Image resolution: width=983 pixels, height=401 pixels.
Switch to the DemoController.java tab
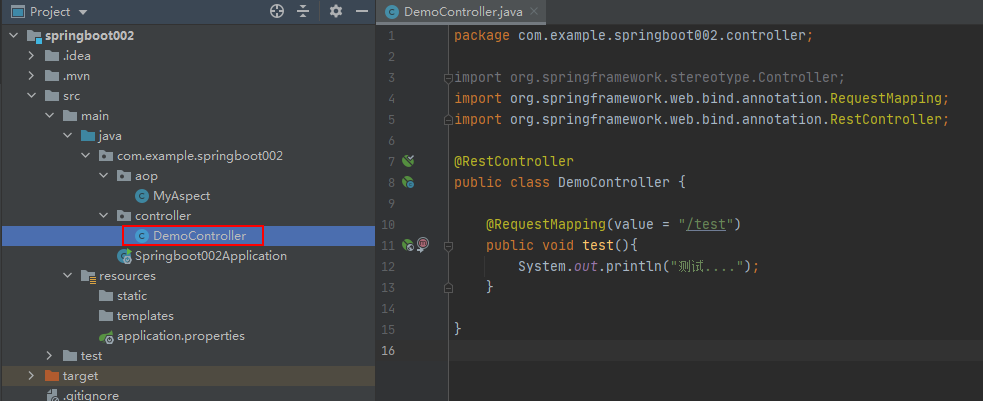(x=448, y=12)
